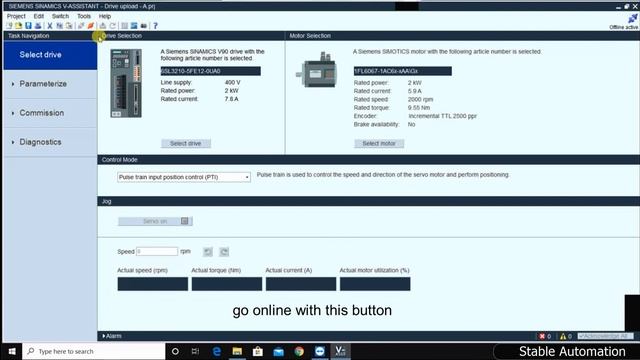This screenshot has width=640, height=360.
Task: Open the Edit menu
Action: [x=39, y=16]
